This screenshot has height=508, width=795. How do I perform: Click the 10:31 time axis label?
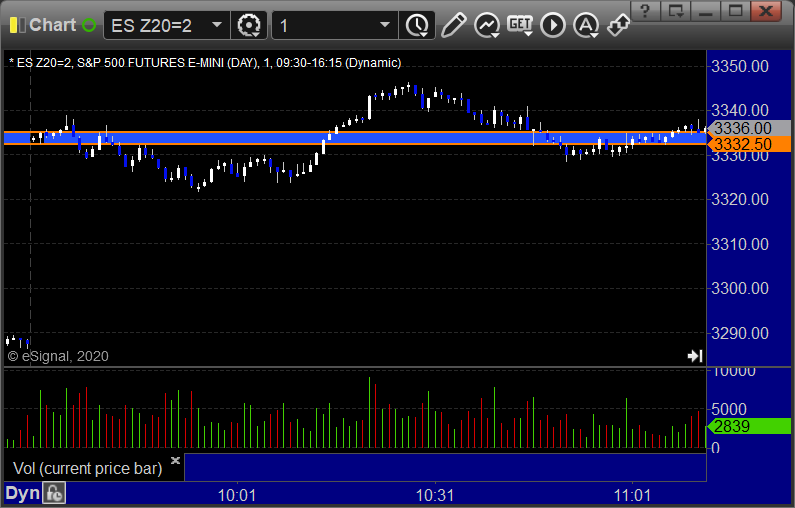click(x=435, y=495)
